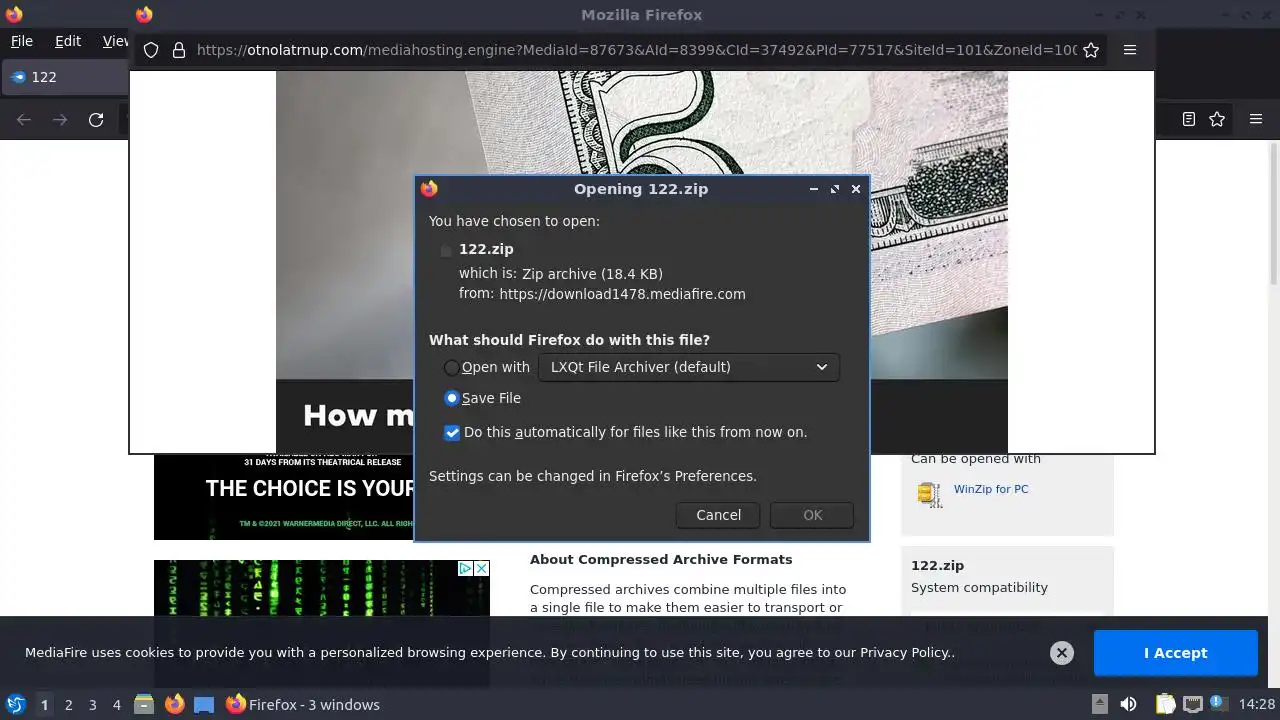The width and height of the screenshot is (1280, 720).
Task: Click OK in the Opening 122.zip dialog
Action: pyautogui.click(x=812, y=515)
